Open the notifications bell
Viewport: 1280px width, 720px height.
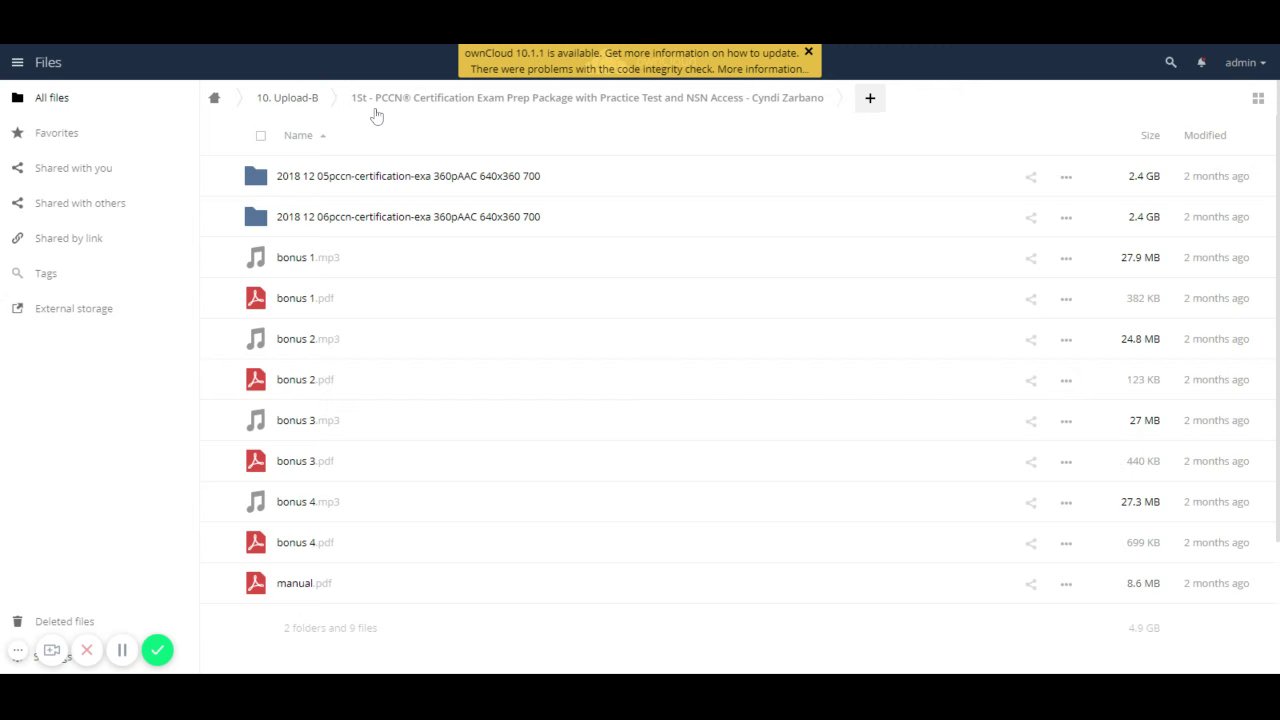pyautogui.click(x=1201, y=62)
